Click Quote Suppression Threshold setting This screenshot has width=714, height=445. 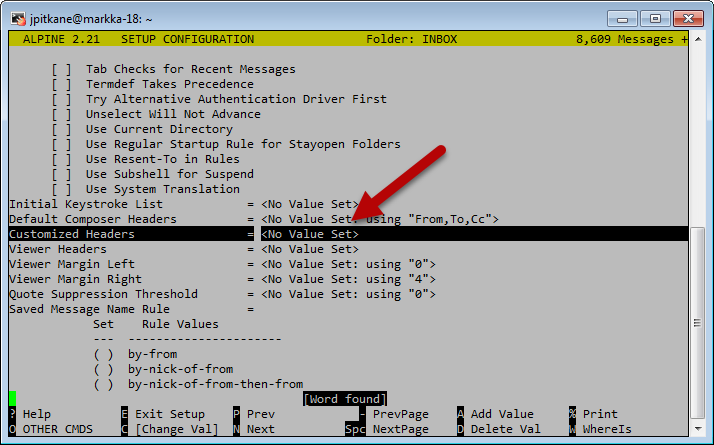click(103, 294)
